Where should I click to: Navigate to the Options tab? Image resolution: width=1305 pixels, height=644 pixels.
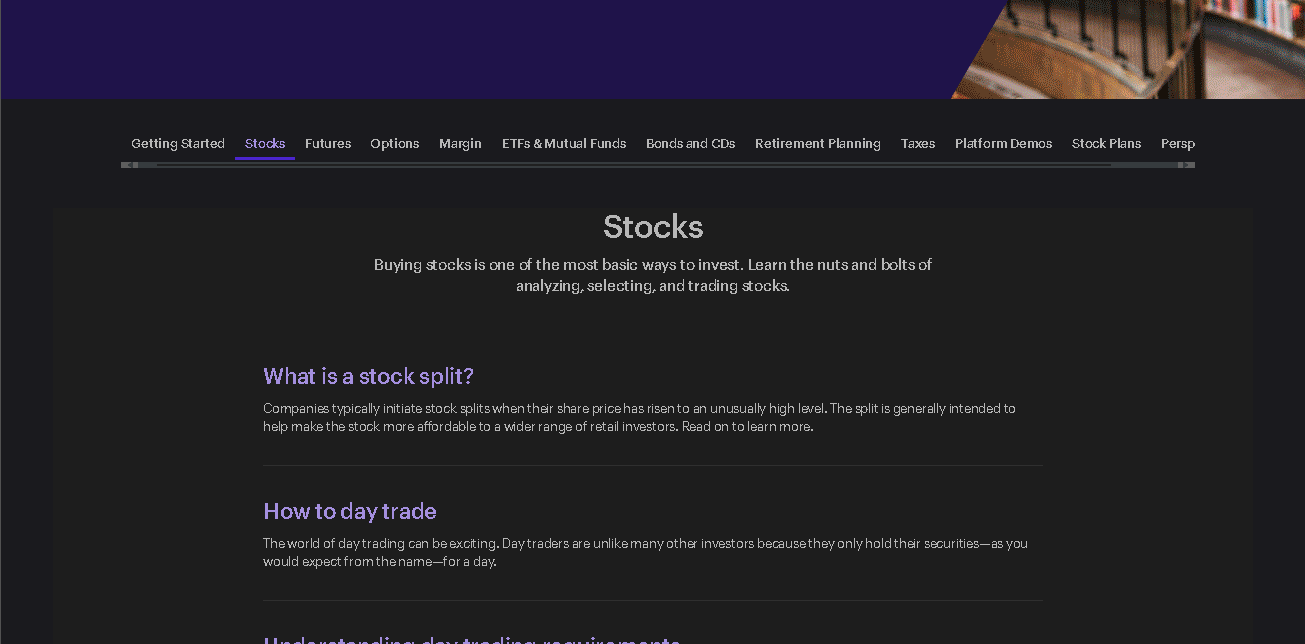point(394,143)
